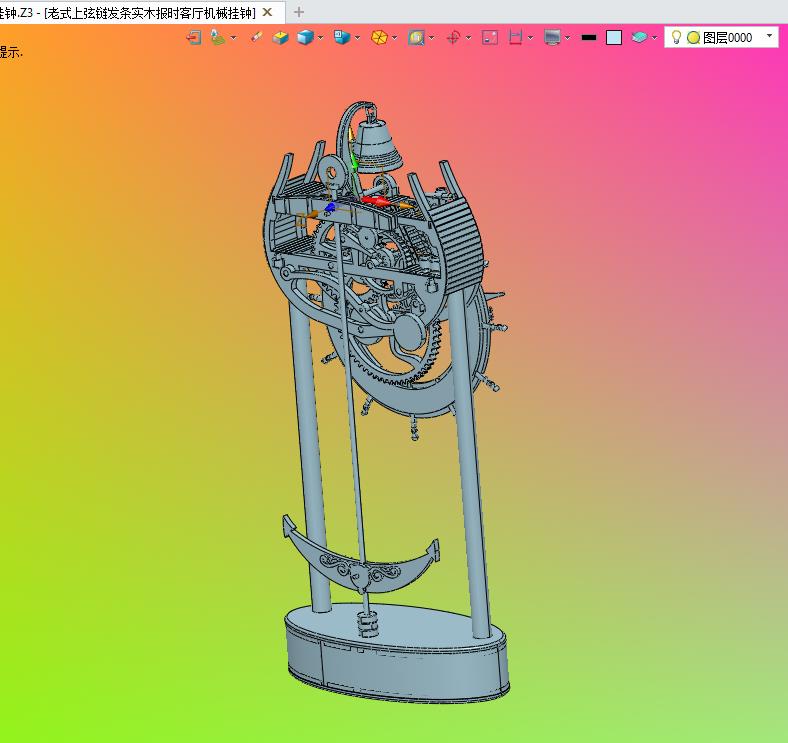
Task: Click the grey monitor display icon
Action: pyautogui.click(x=552, y=38)
